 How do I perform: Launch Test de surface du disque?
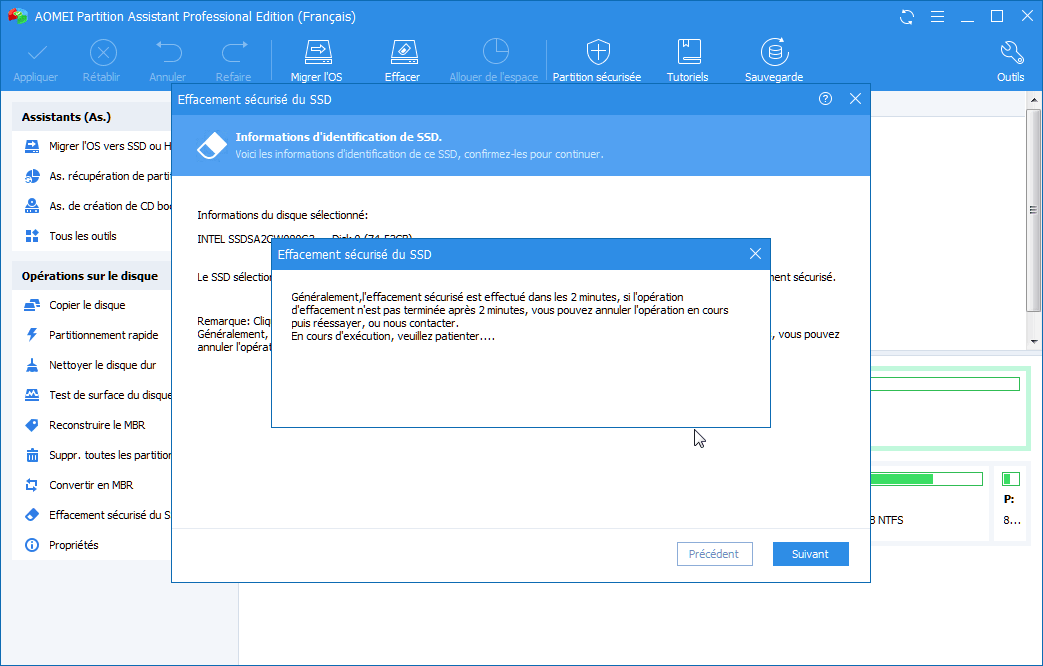click(x=97, y=395)
